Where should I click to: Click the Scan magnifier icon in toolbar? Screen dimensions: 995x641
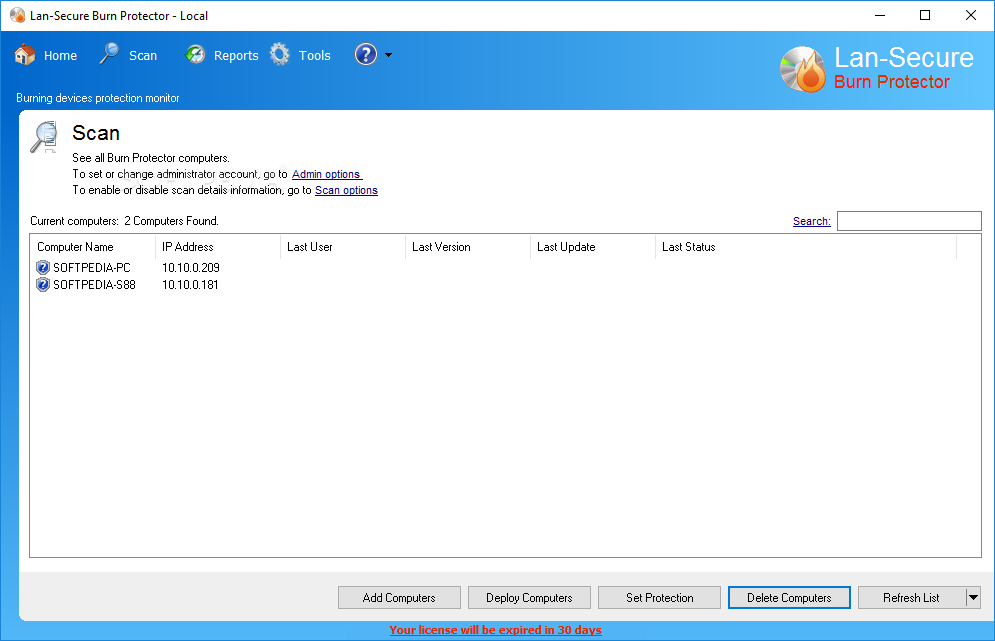(x=109, y=54)
